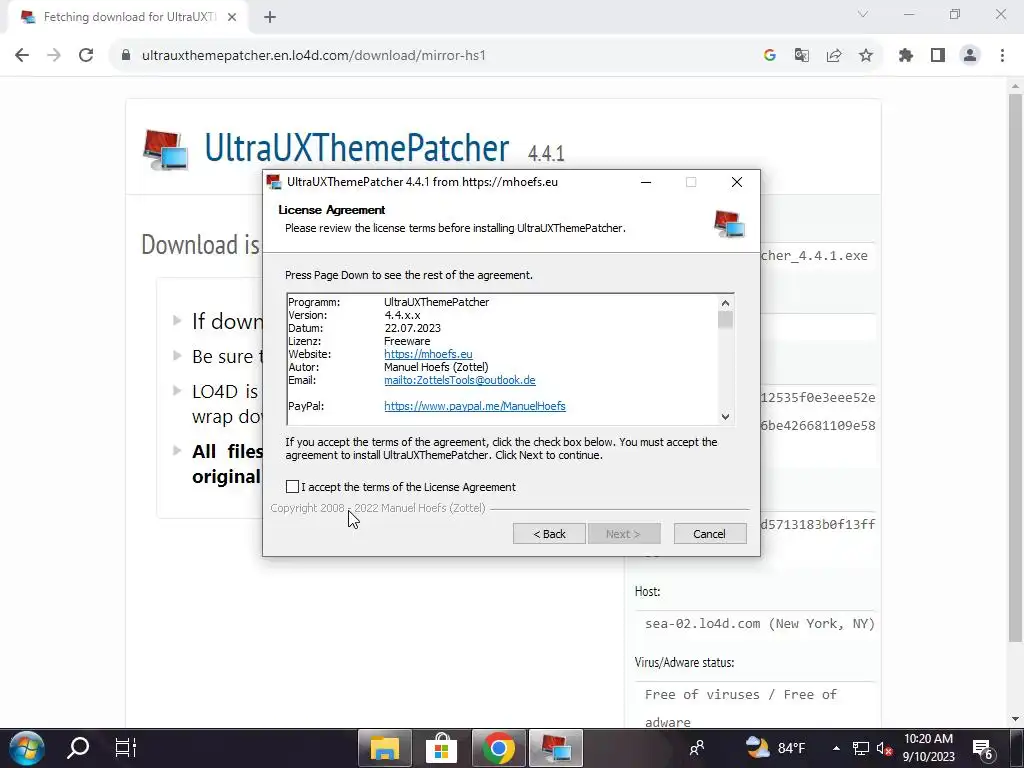Click the ZottelsTools email link

(x=460, y=380)
